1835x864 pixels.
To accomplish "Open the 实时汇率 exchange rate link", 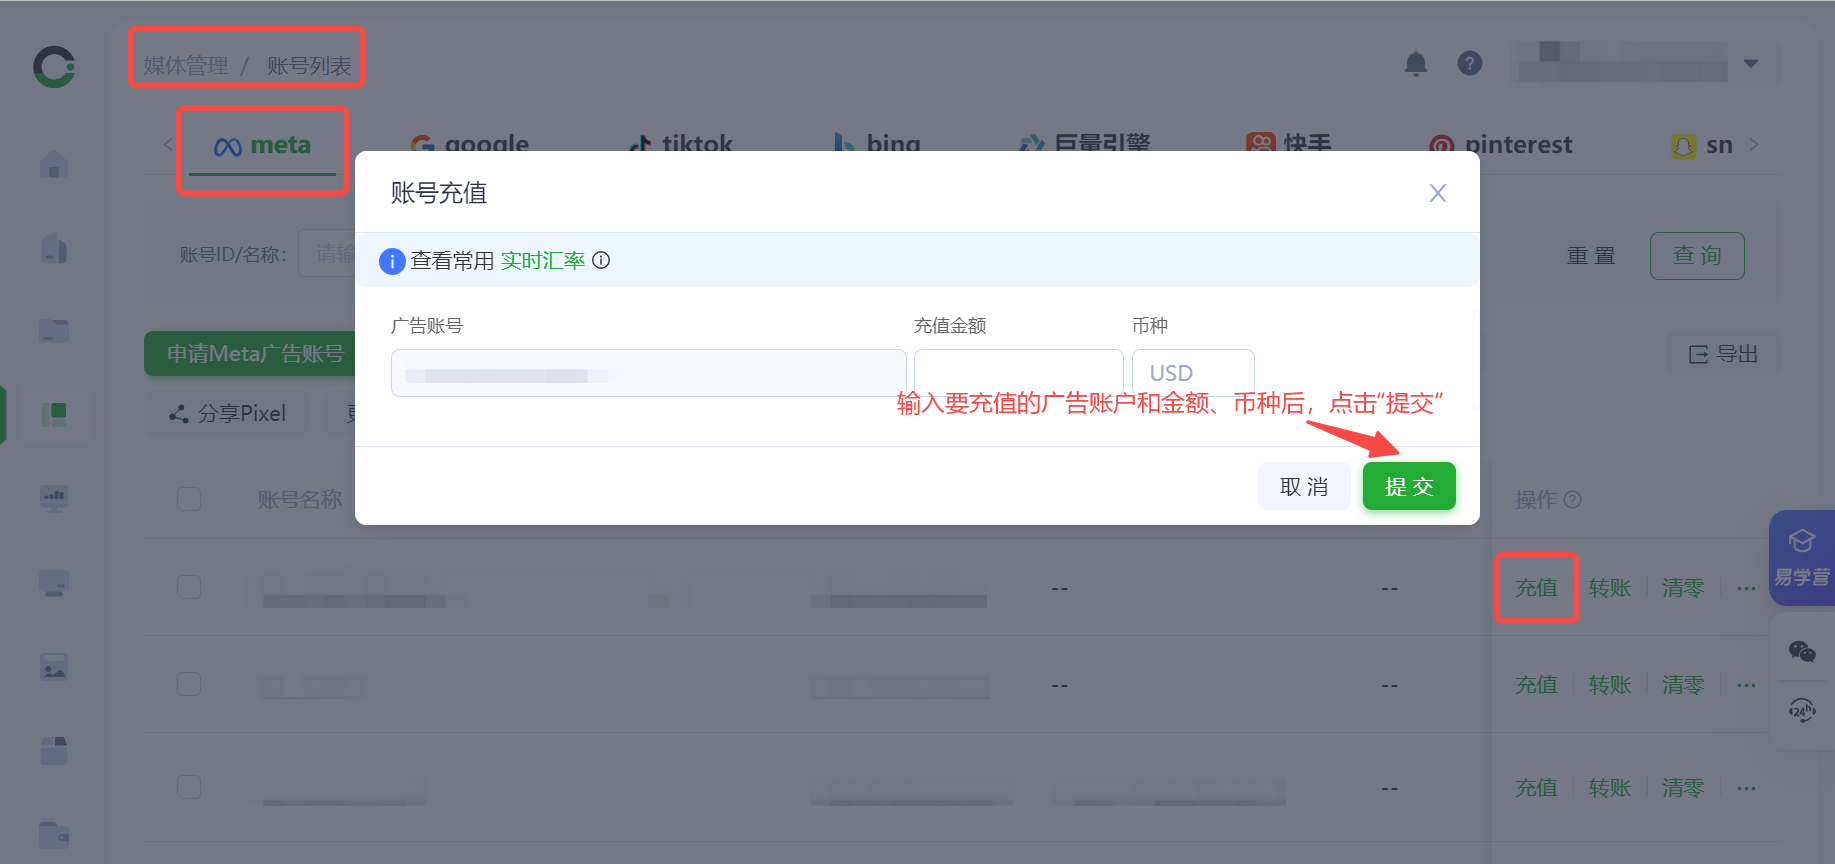I will [542, 261].
